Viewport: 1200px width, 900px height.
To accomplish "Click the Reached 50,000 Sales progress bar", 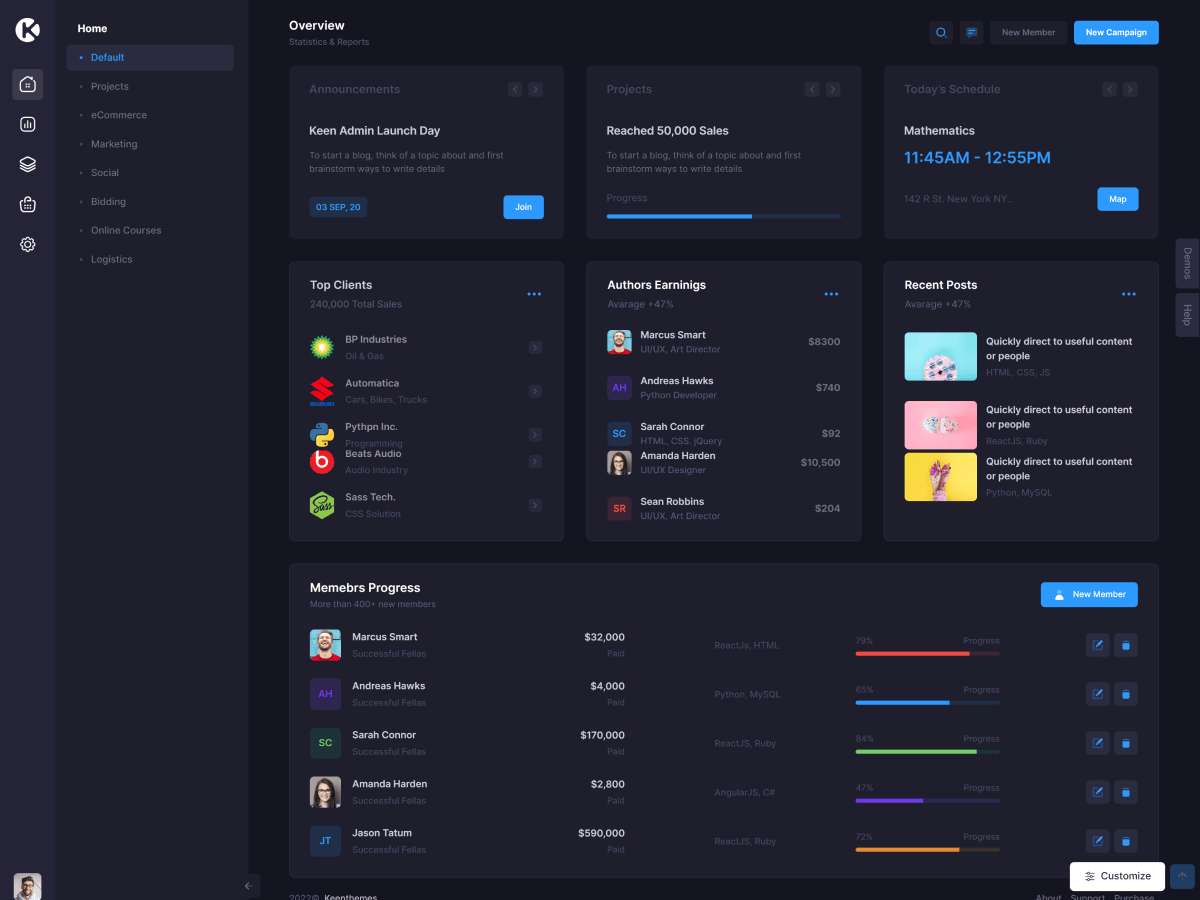I will [x=723, y=216].
